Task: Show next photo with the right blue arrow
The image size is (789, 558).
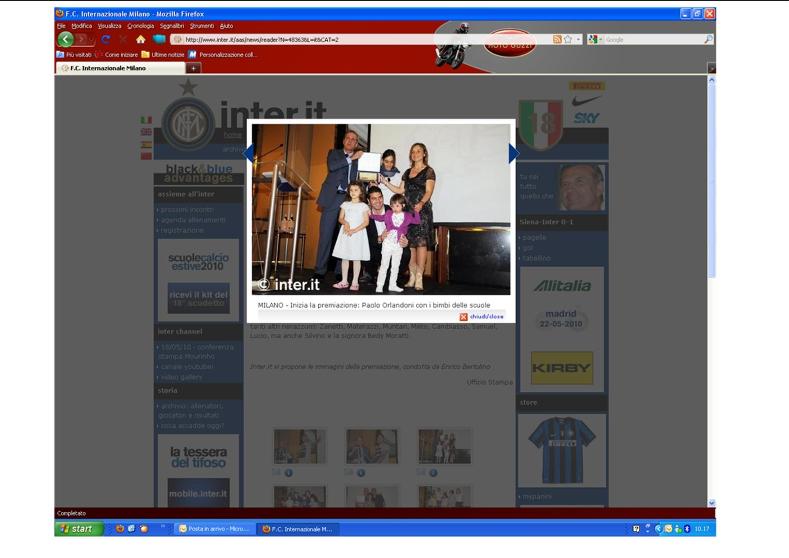Action: 514,153
